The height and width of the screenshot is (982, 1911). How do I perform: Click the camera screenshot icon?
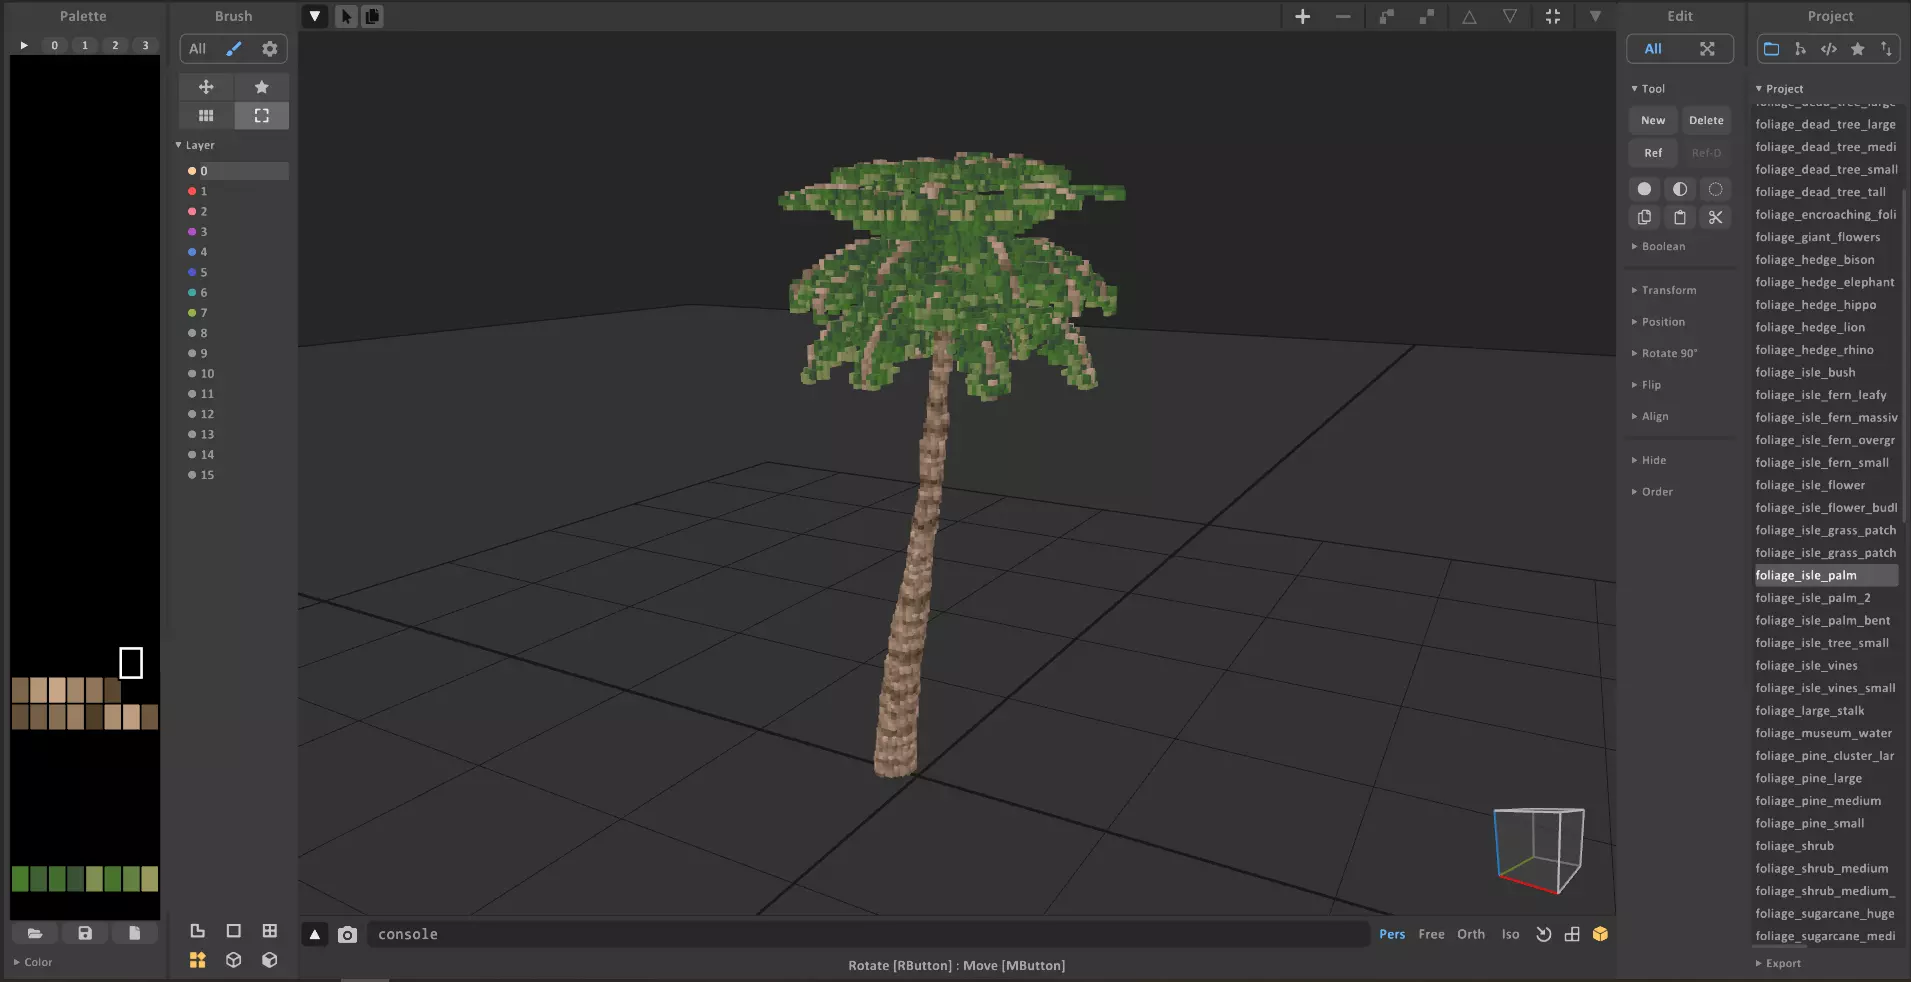(x=347, y=934)
